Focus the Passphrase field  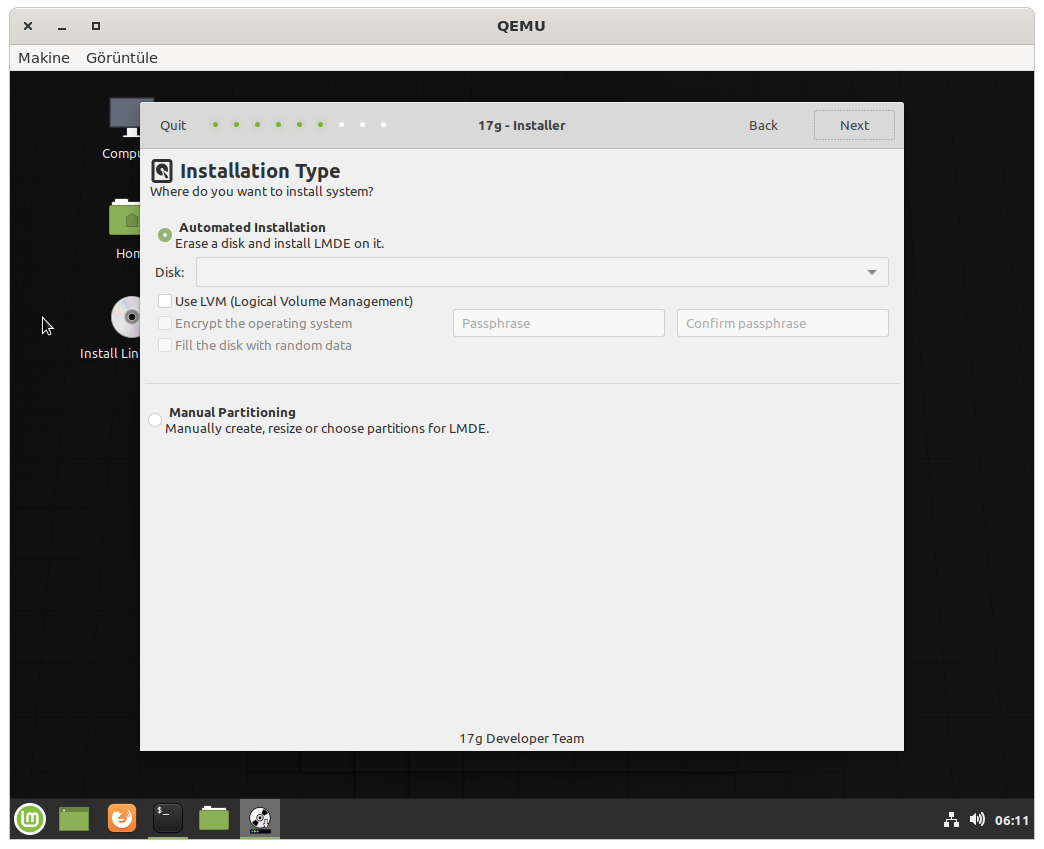click(x=559, y=323)
